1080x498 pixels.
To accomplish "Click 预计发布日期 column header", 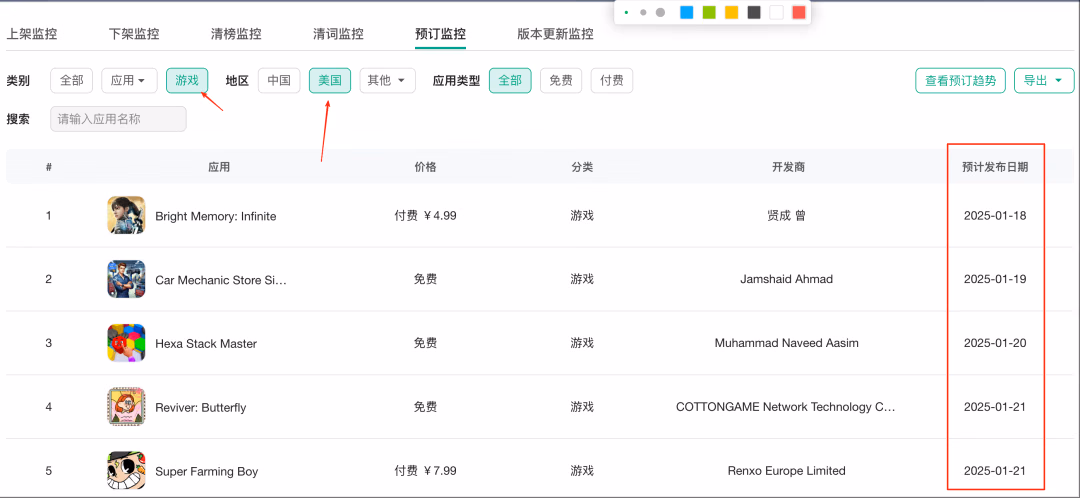I will (995, 167).
